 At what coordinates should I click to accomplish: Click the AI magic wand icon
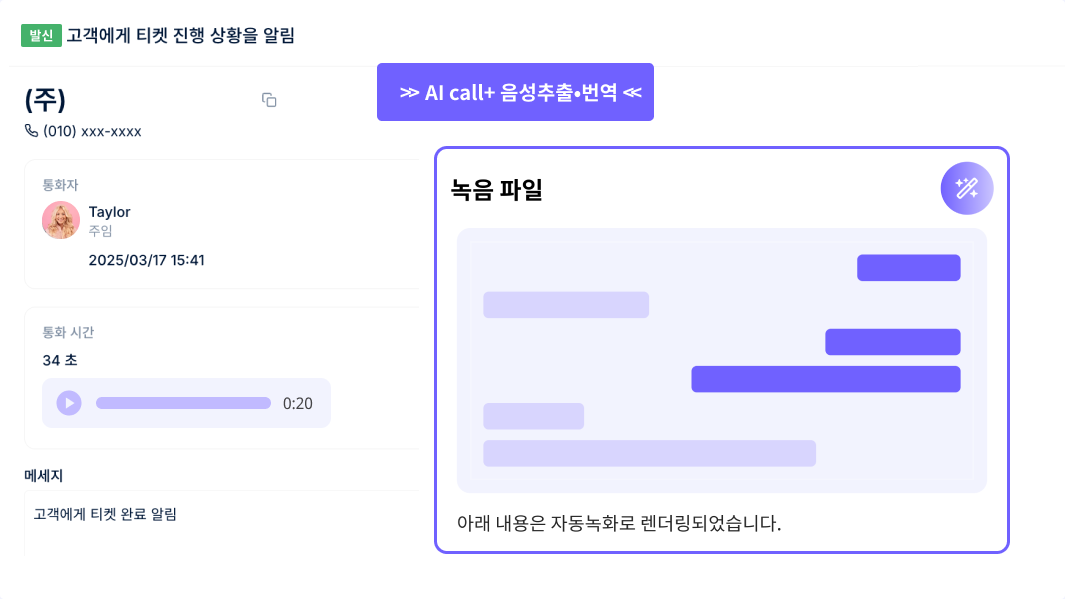pyautogui.click(x=967, y=188)
